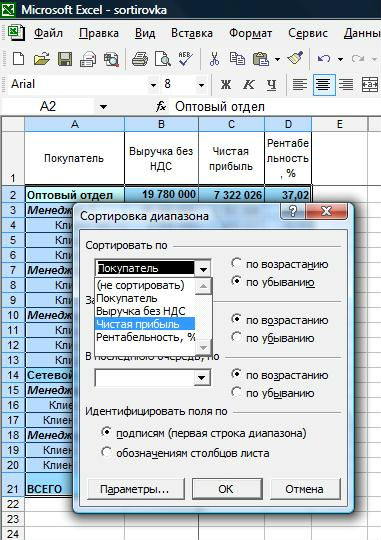Select first sort 'по возрастанию' radio
The image size is (381, 540).
[x=236, y=263]
